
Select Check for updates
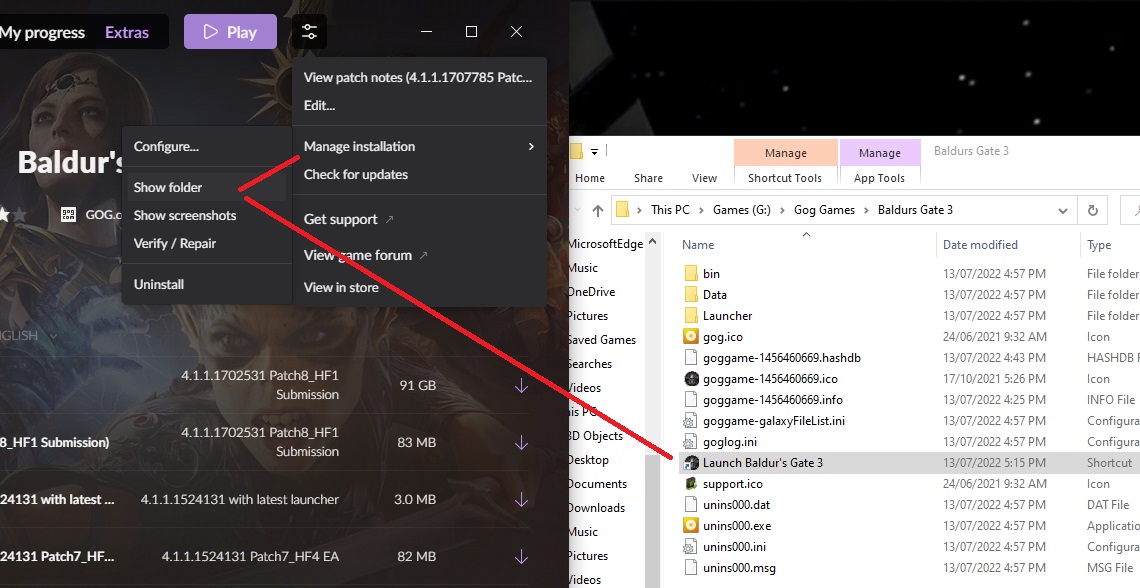click(x=356, y=174)
